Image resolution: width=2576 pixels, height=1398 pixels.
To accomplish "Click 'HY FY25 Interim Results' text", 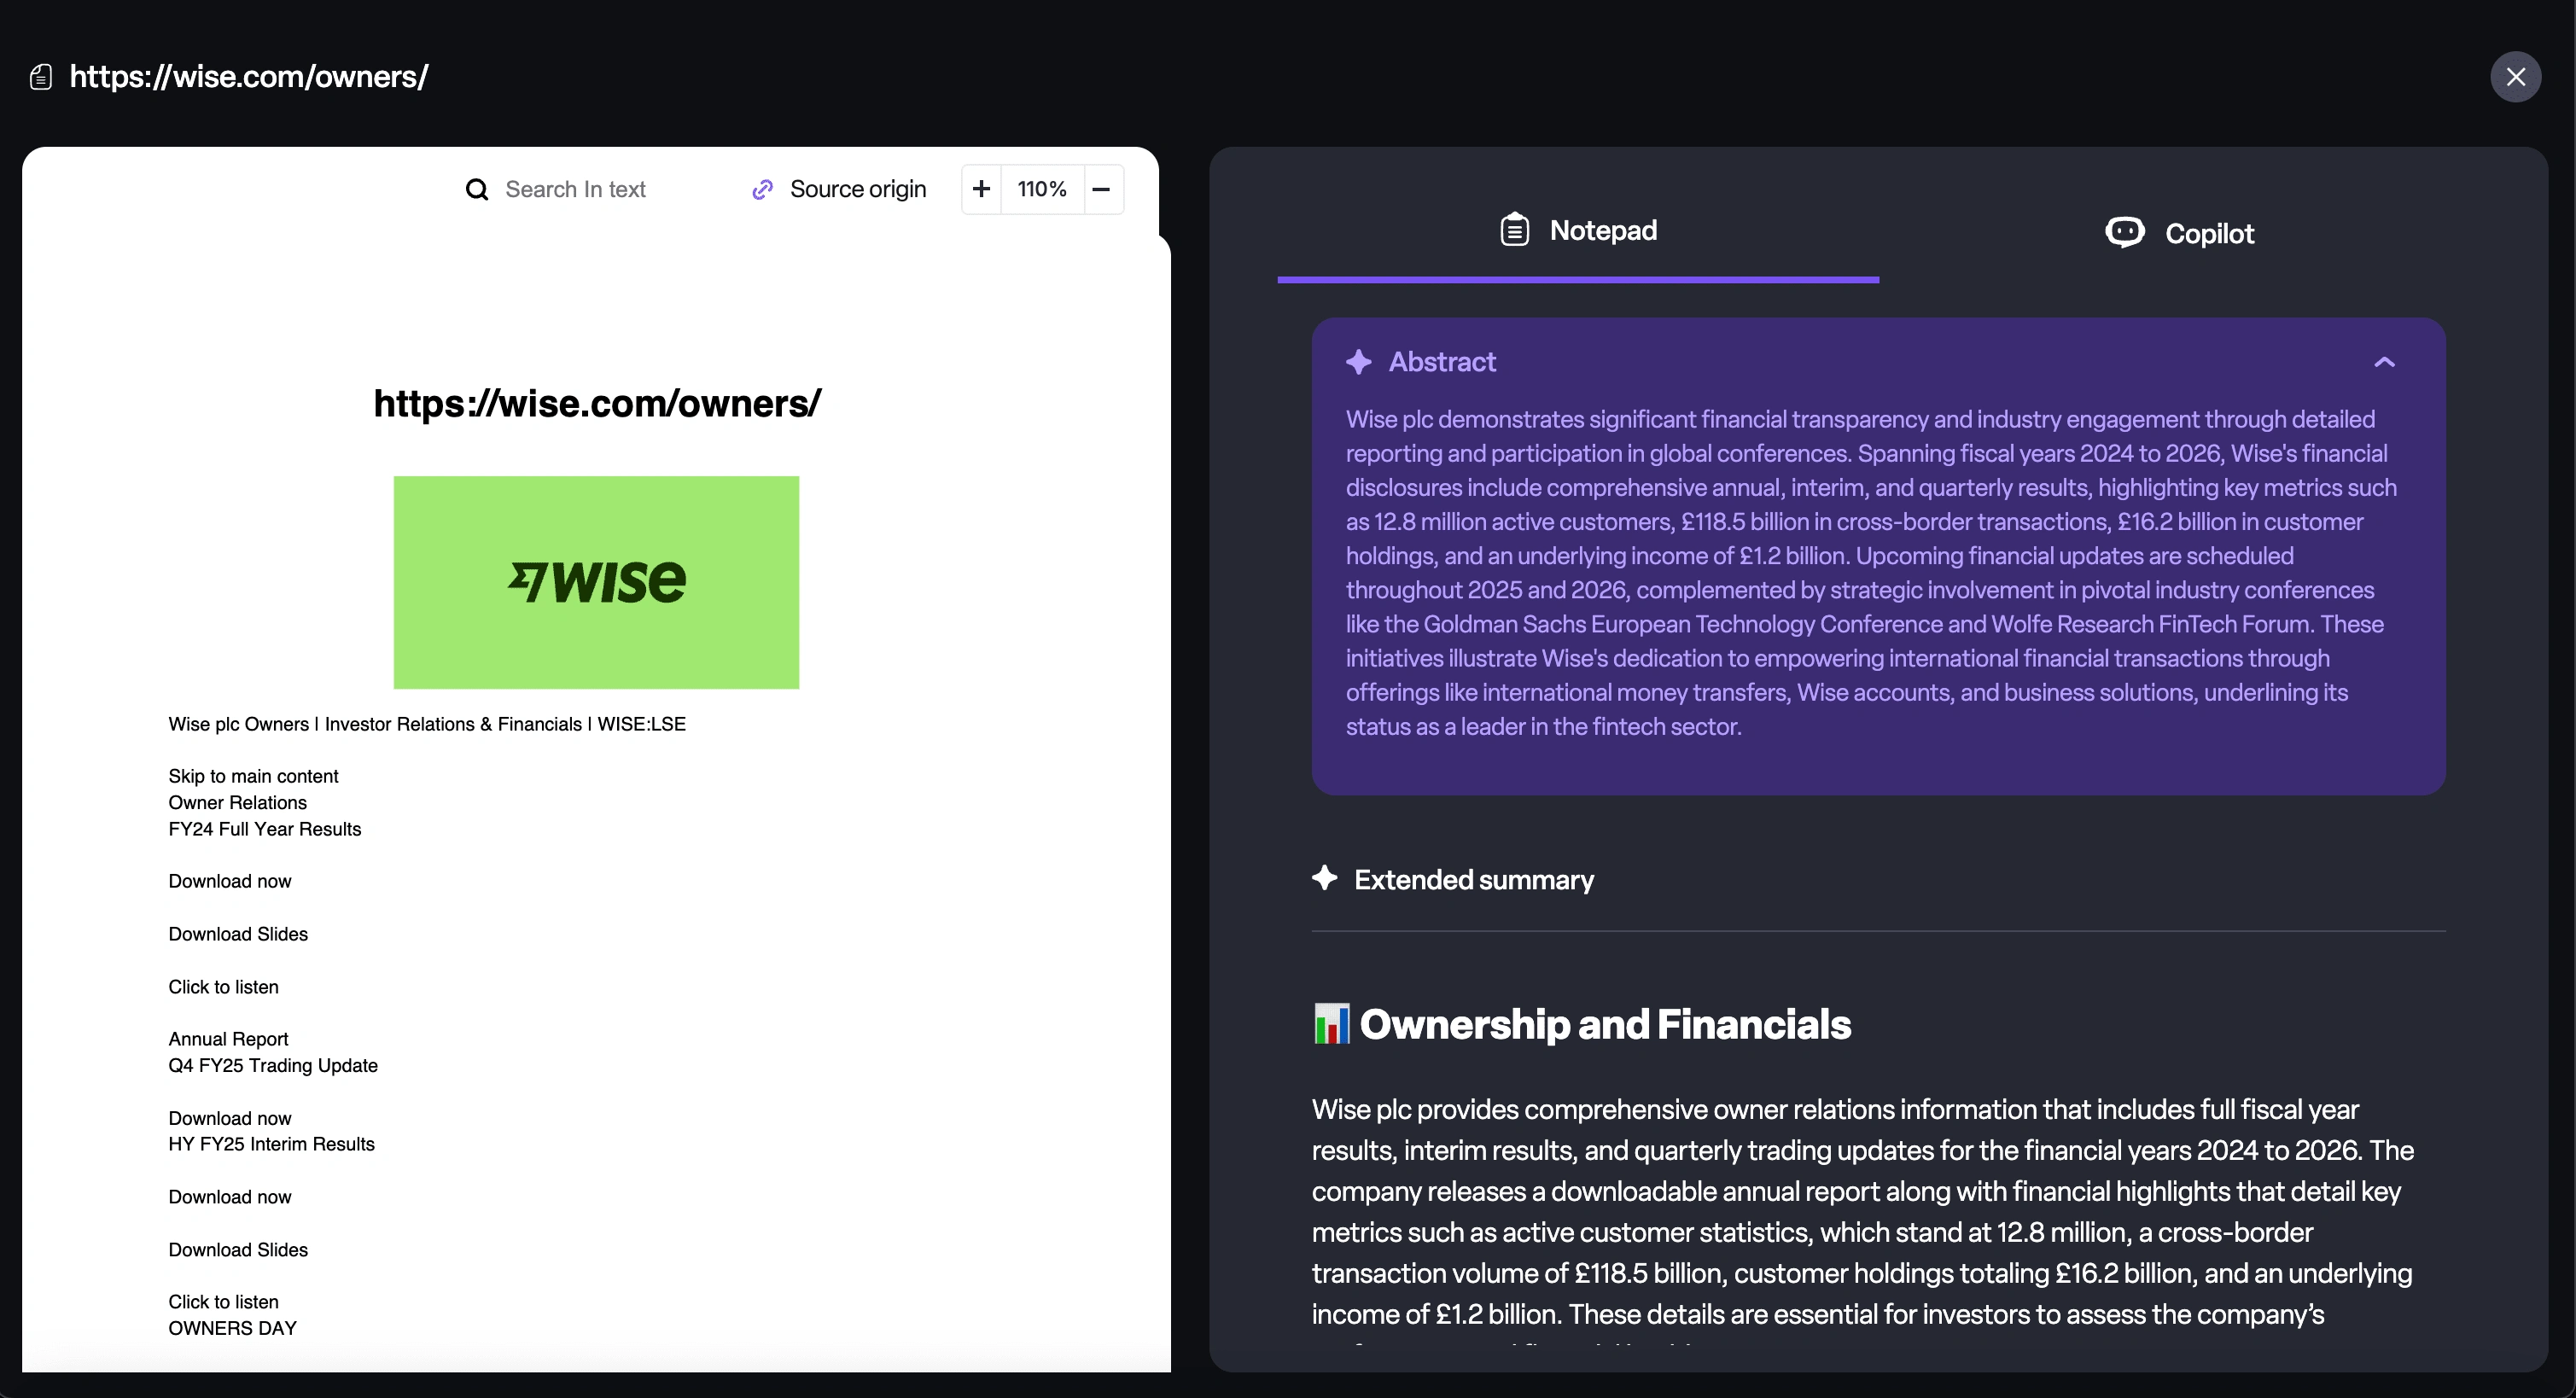I will click(x=271, y=1144).
